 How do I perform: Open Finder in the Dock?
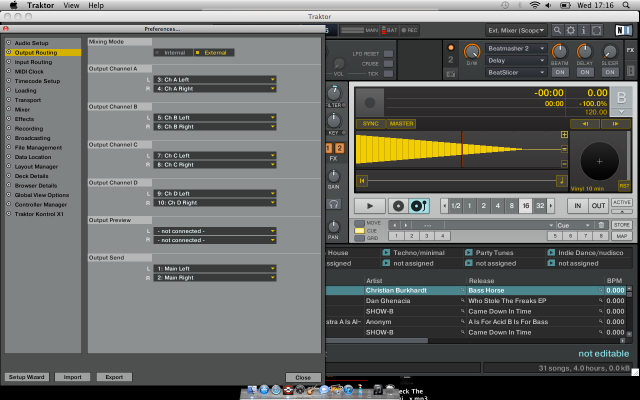point(252,390)
